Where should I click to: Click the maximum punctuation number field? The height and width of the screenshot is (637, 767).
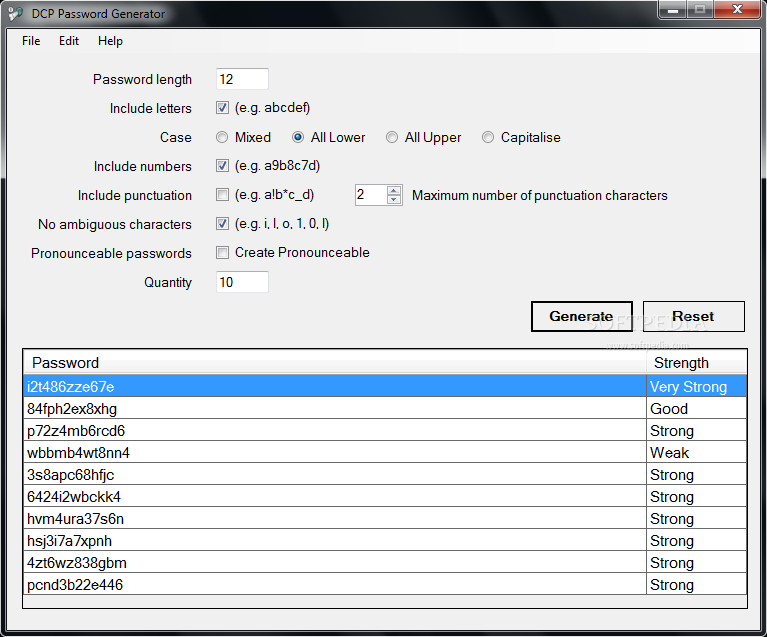(x=371, y=195)
